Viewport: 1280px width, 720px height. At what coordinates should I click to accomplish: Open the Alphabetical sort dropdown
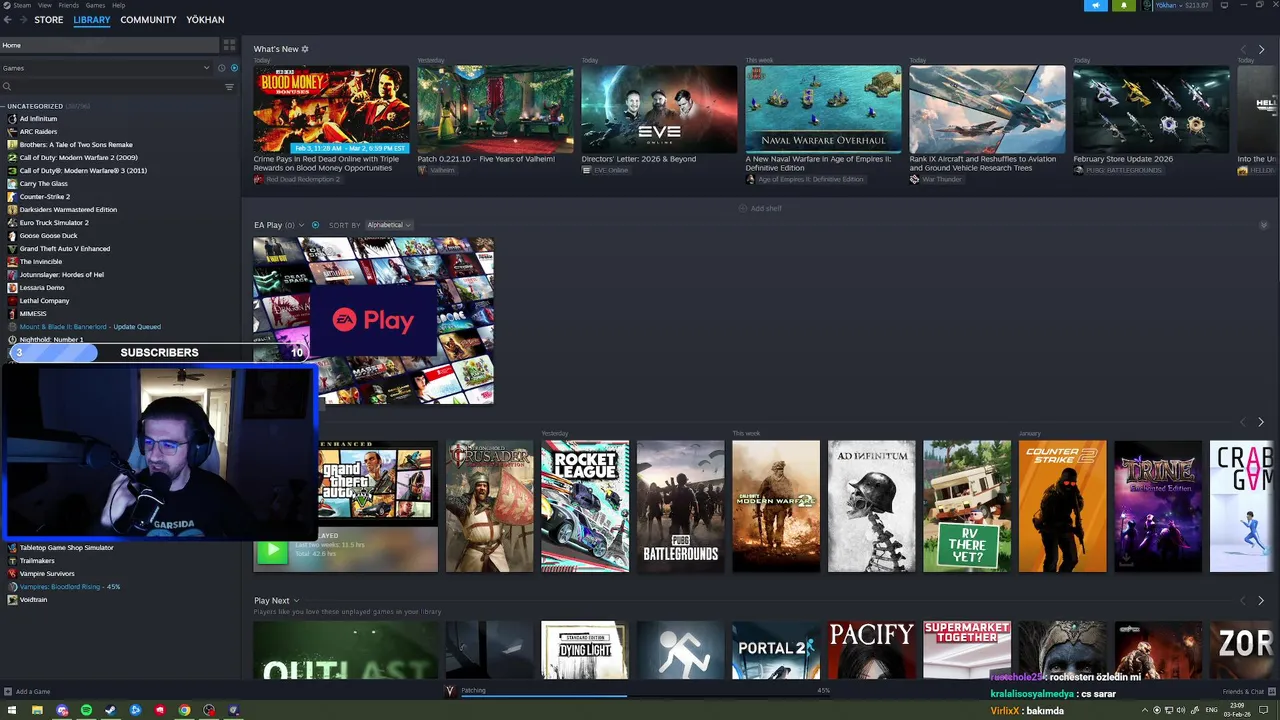coord(389,225)
